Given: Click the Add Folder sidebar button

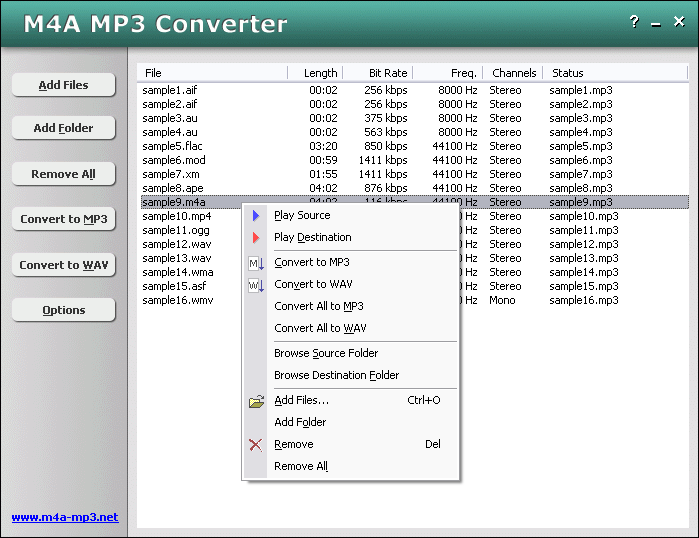Looking at the screenshot, I should 64,128.
